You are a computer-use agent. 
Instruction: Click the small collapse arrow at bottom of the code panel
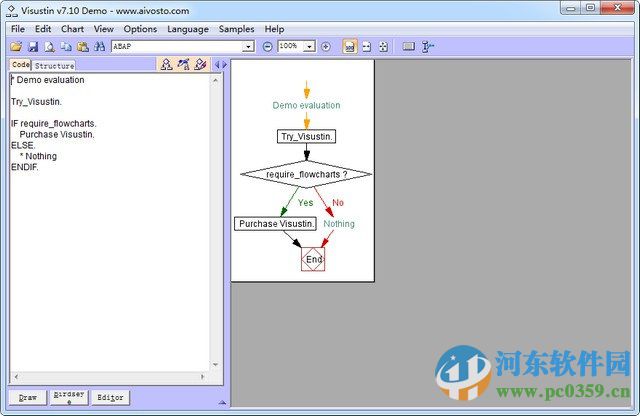coord(222,403)
